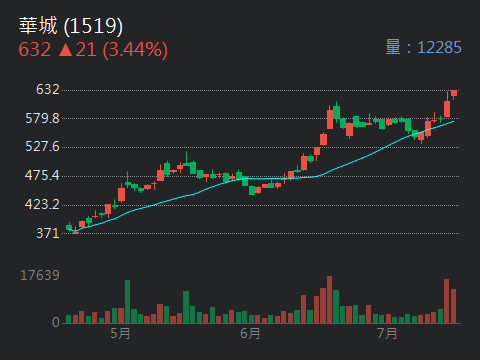This screenshot has height=360, width=480.
Task: Click the 371 price axis label
Action: 48,233
